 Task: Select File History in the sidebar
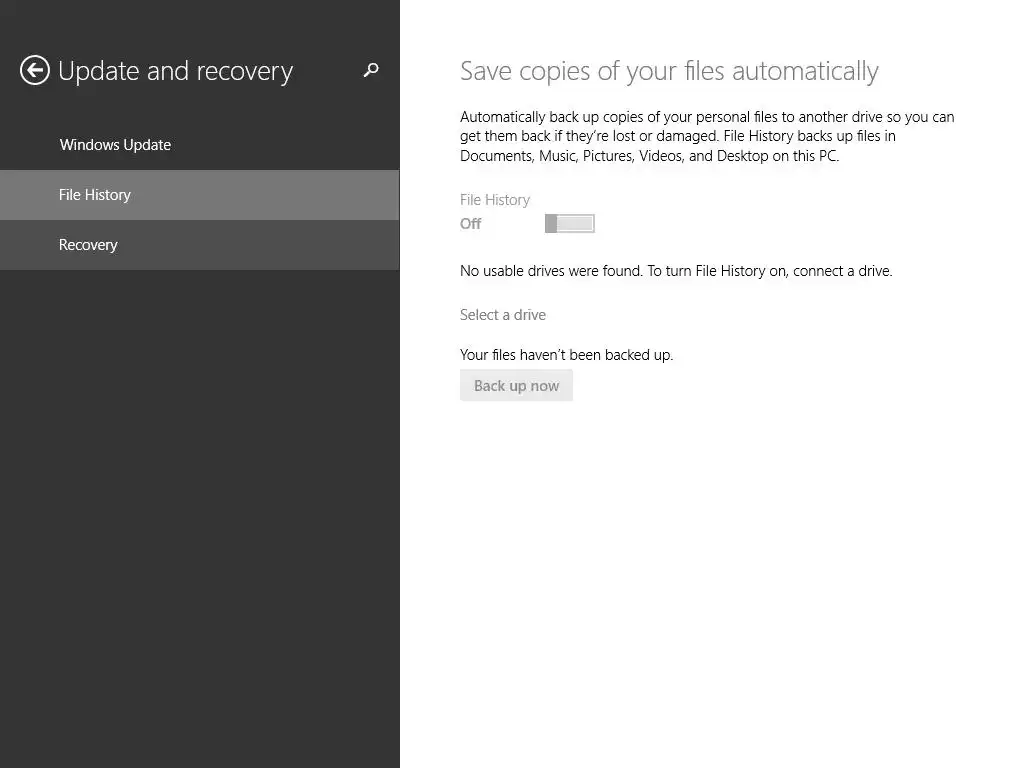pos(95,195)
